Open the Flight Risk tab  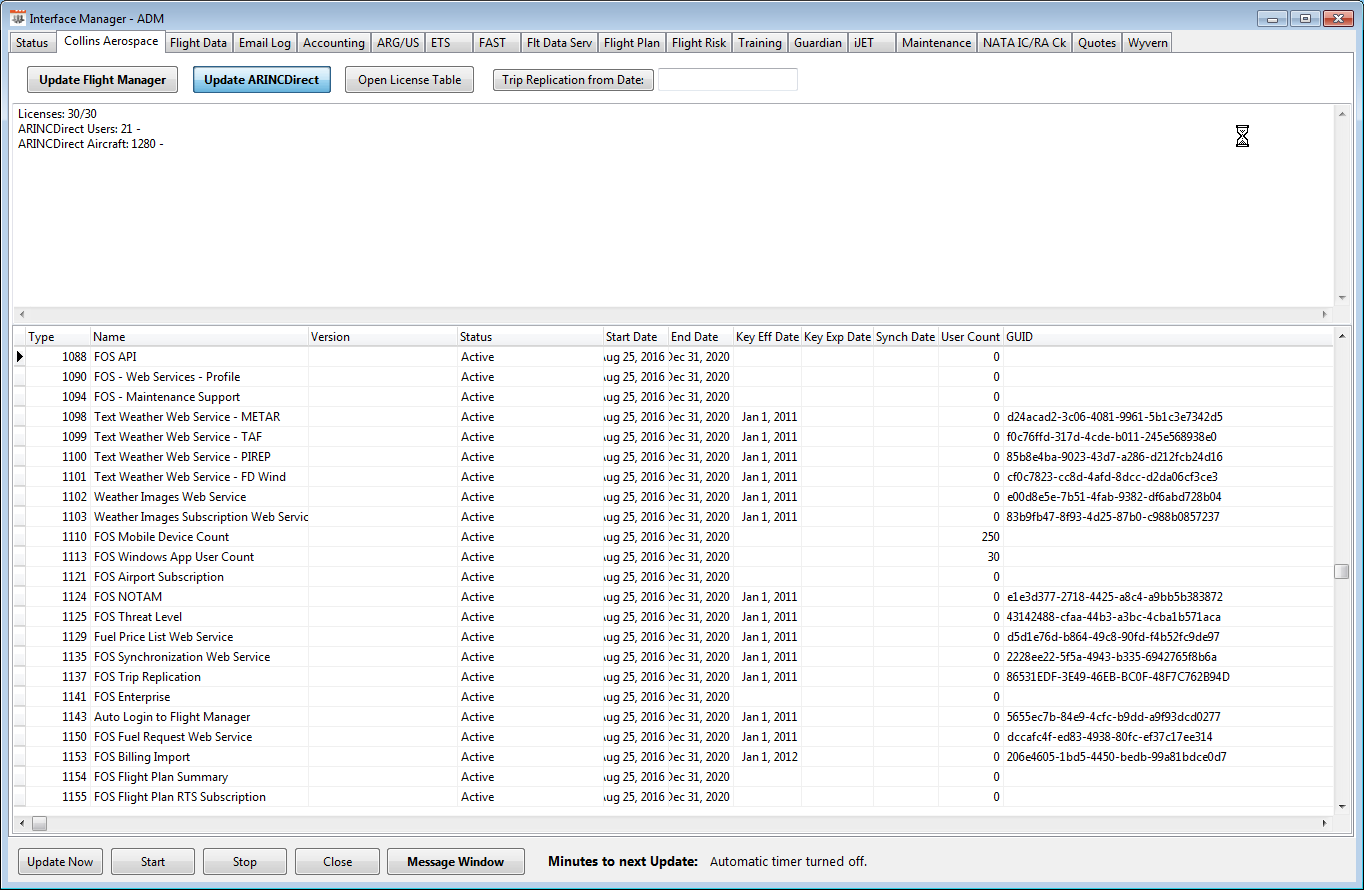(x=699, y=43)
